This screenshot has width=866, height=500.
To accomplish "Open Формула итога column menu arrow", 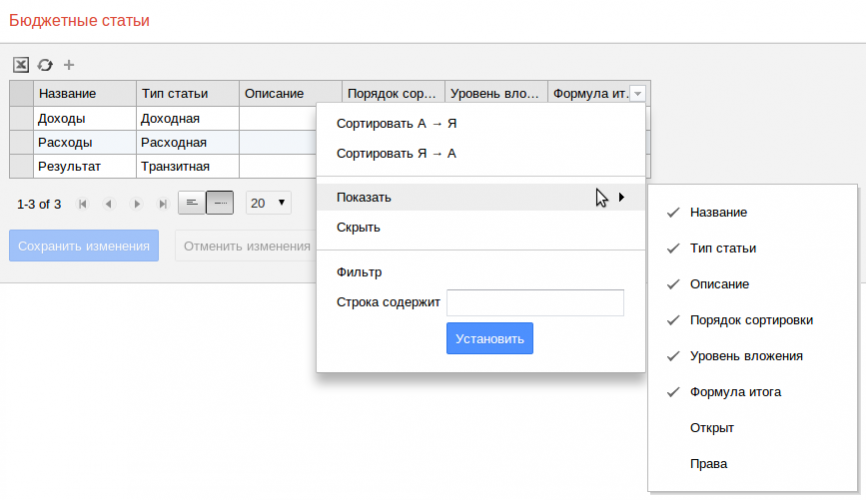I will 638,93.
